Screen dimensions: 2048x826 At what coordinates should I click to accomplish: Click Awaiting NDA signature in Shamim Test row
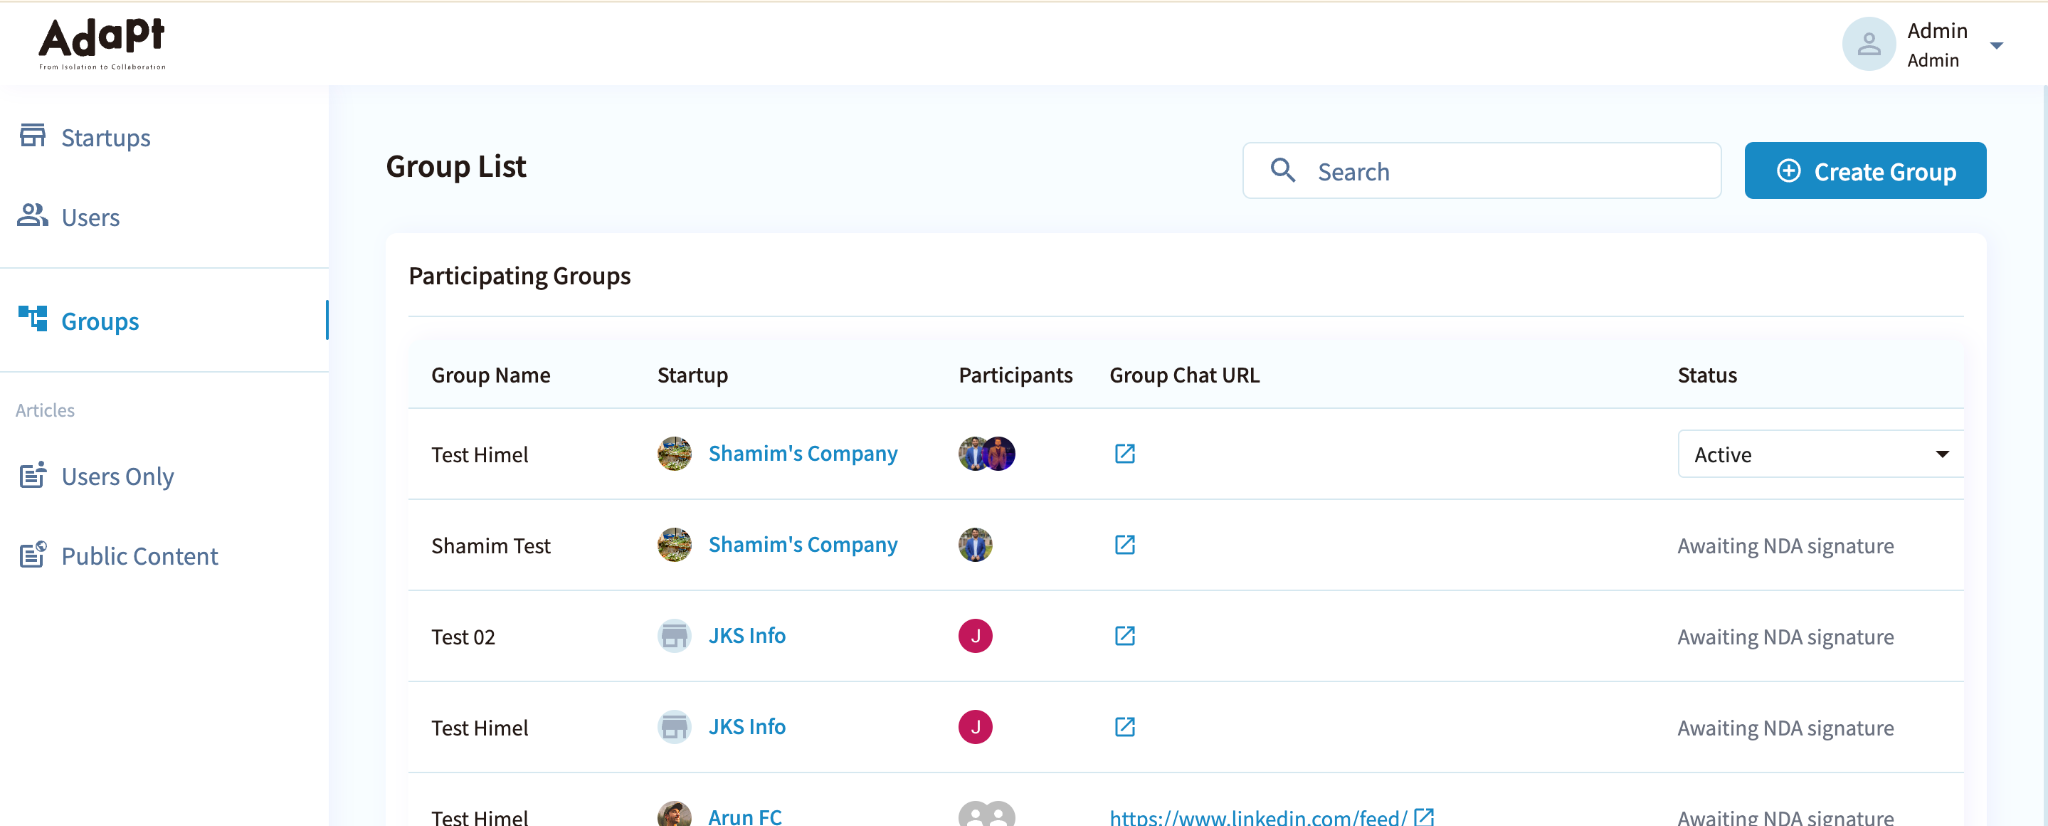click(1786, 546)
